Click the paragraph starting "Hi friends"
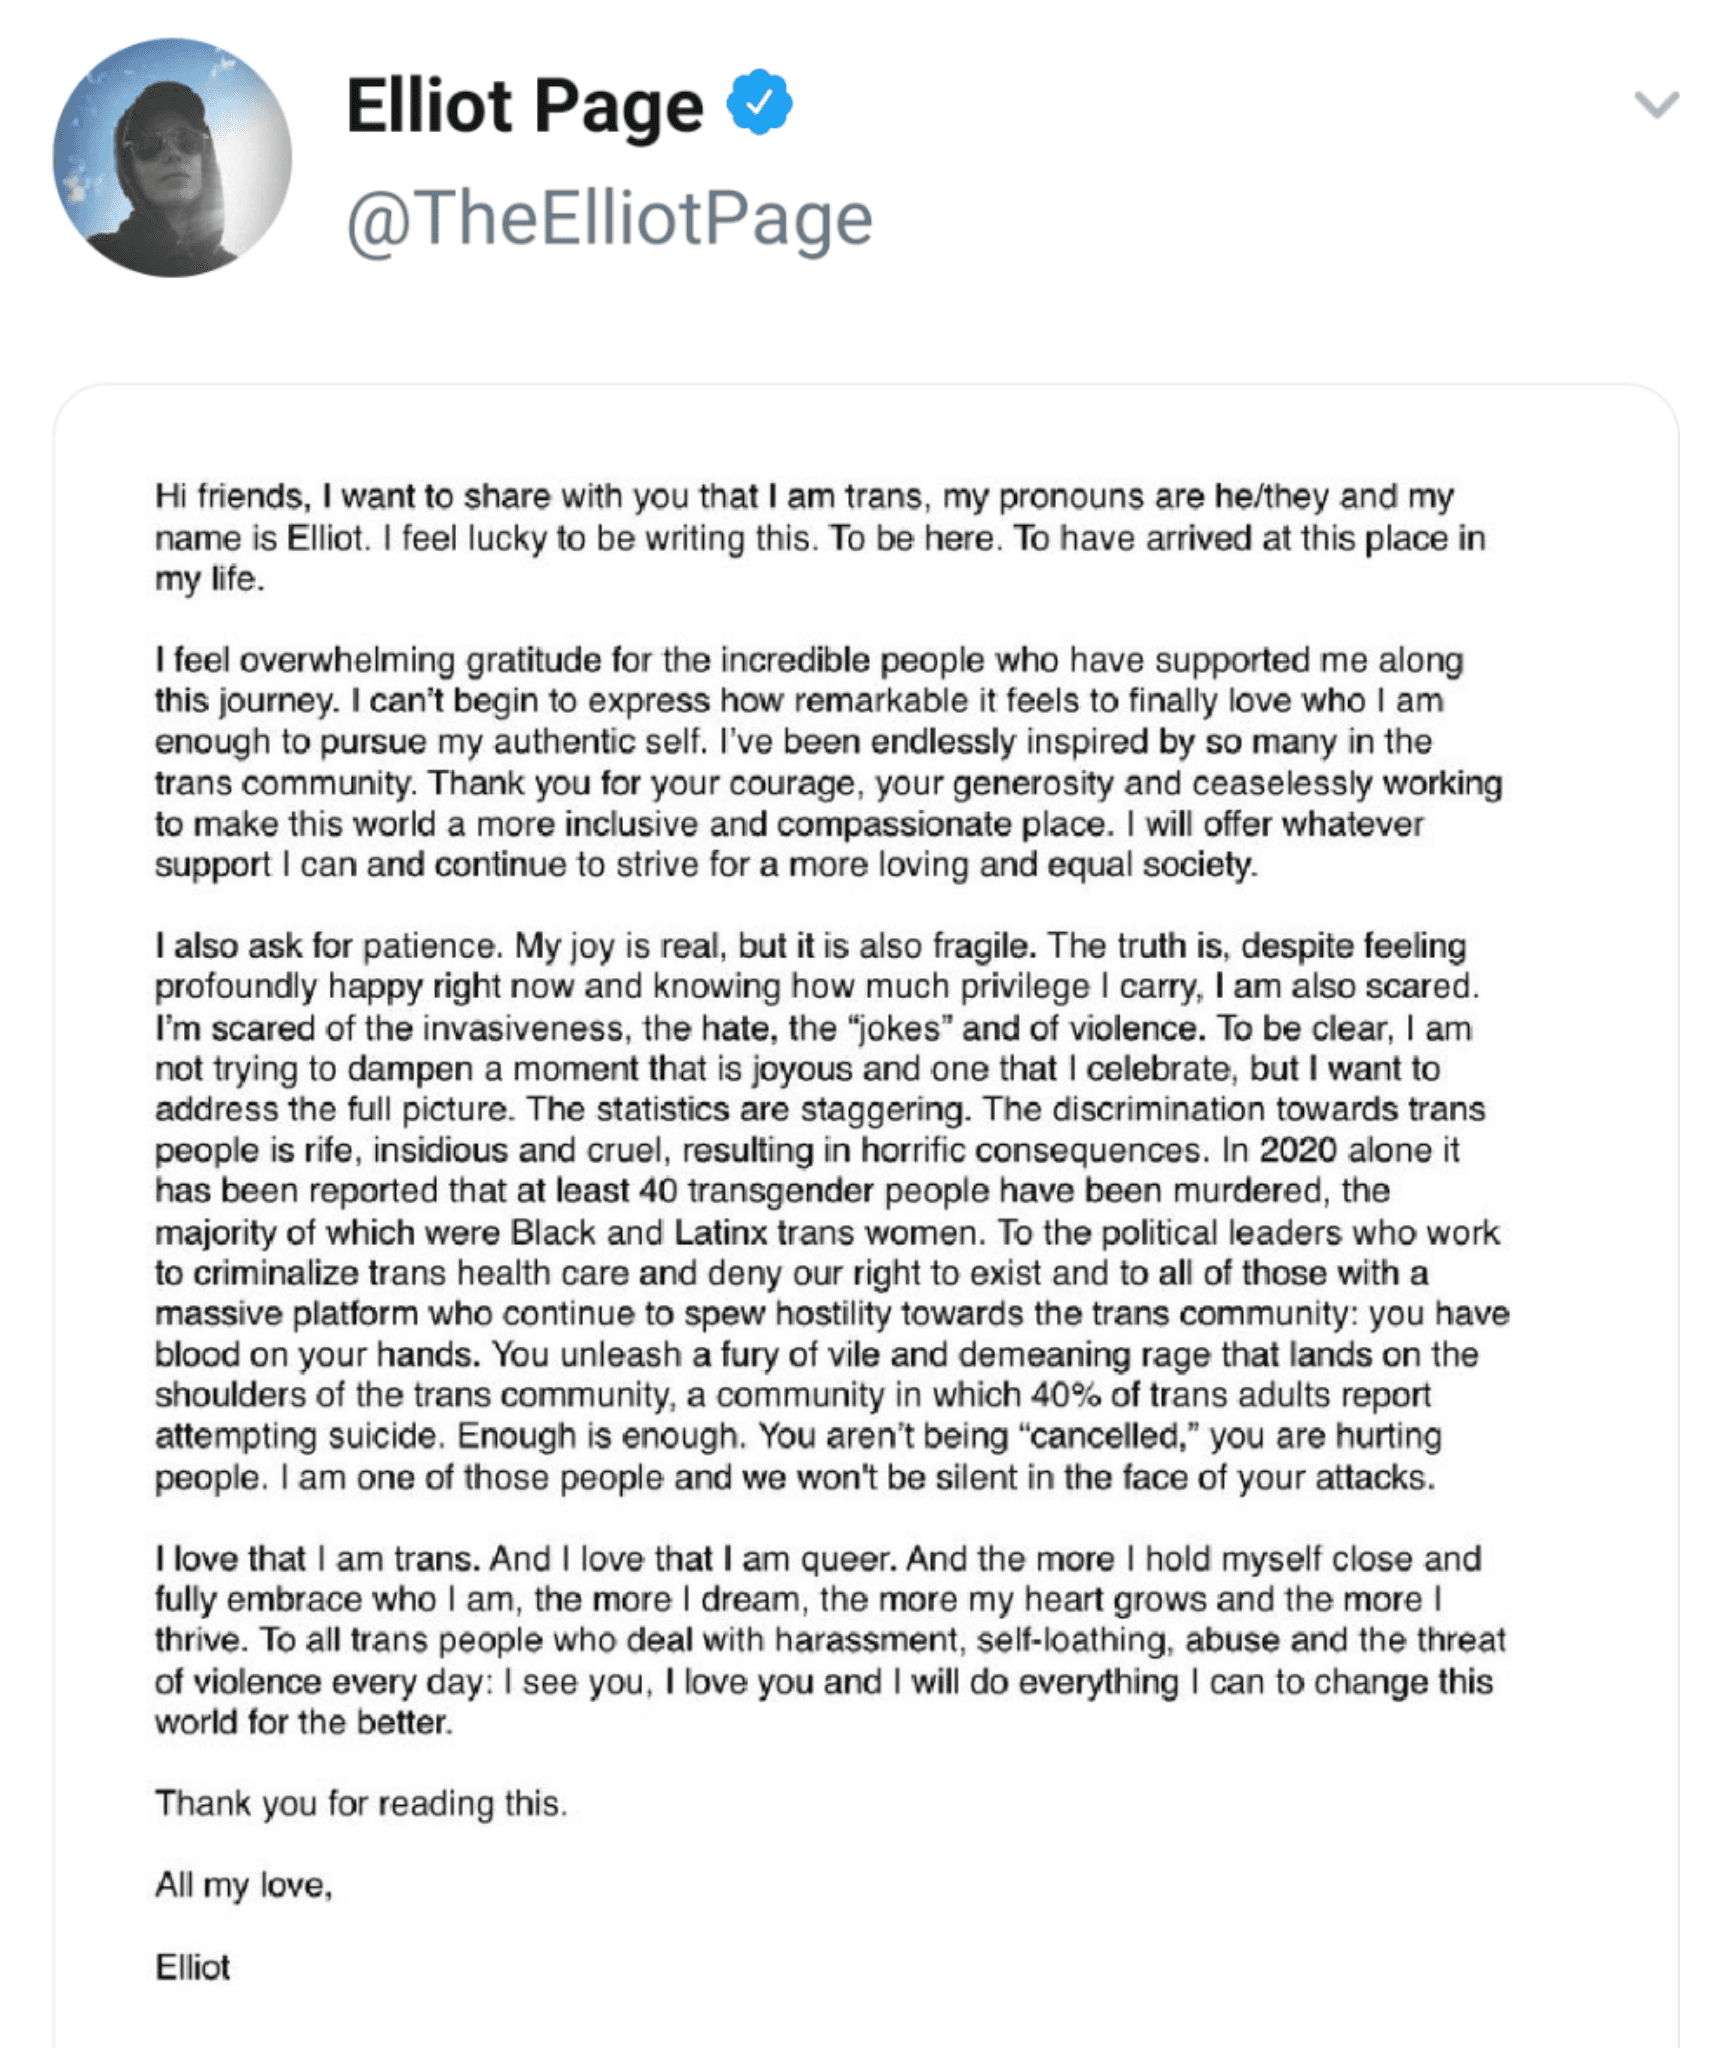Screen dimensions: 1732x2048 820,537
